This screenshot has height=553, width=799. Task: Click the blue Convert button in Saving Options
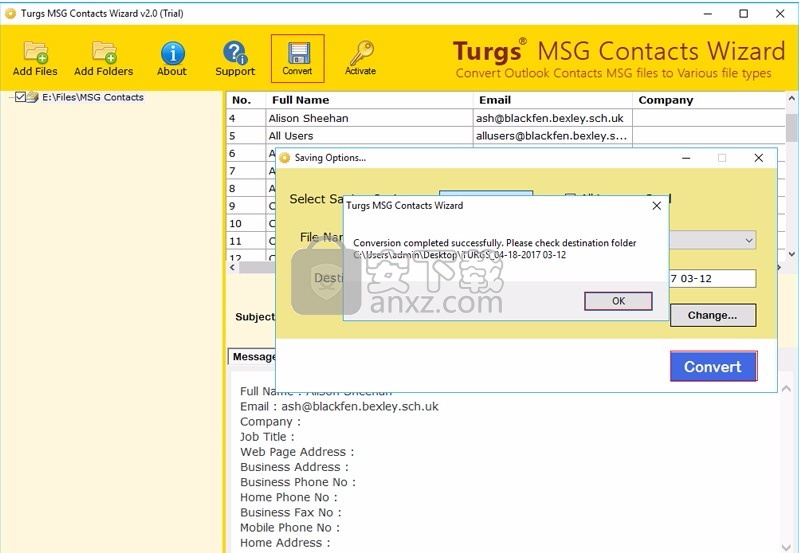(x=713, y=366)
